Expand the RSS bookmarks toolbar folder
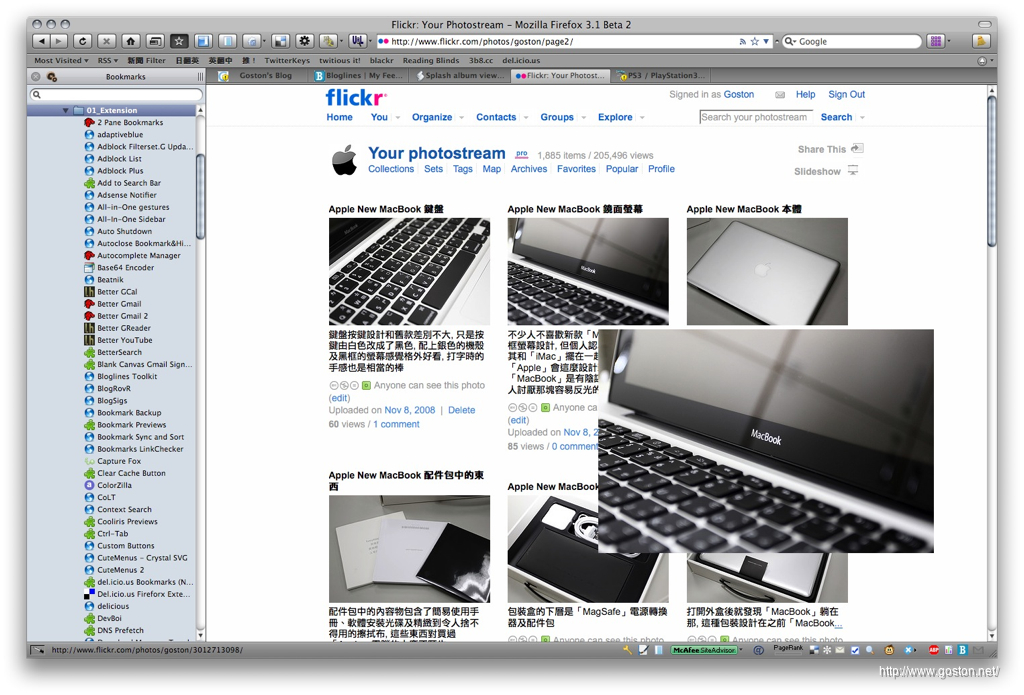 (x=108, y=60)
